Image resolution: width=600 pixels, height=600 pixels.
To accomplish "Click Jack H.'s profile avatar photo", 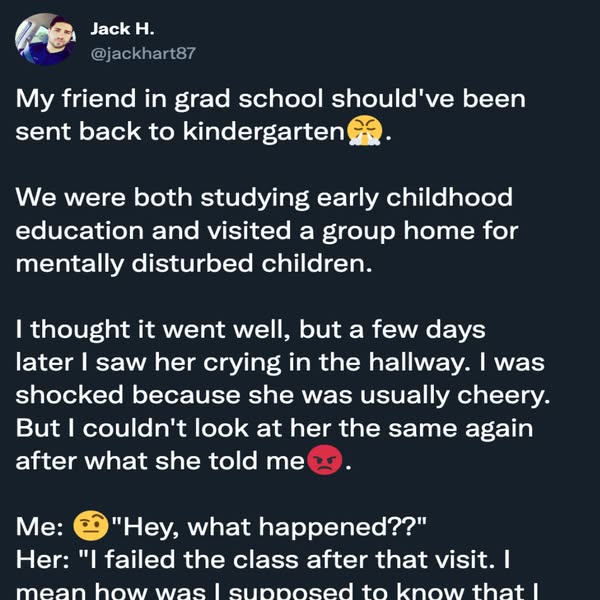I will tap(44, 40).
